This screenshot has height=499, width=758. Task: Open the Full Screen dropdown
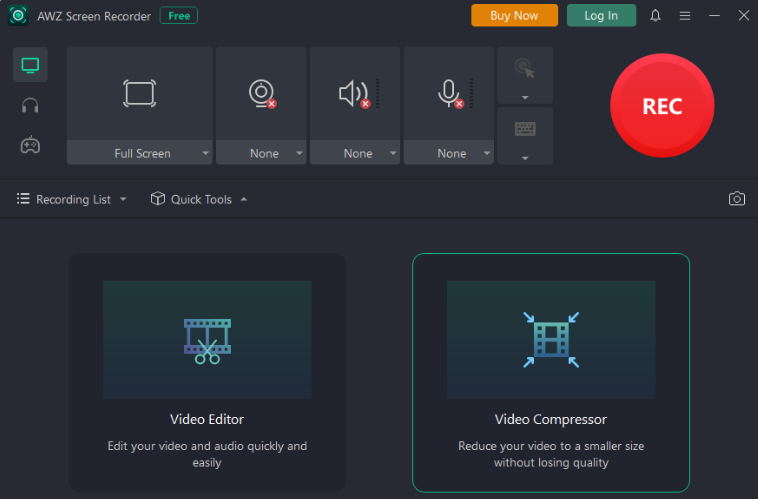tap(140, 153)
